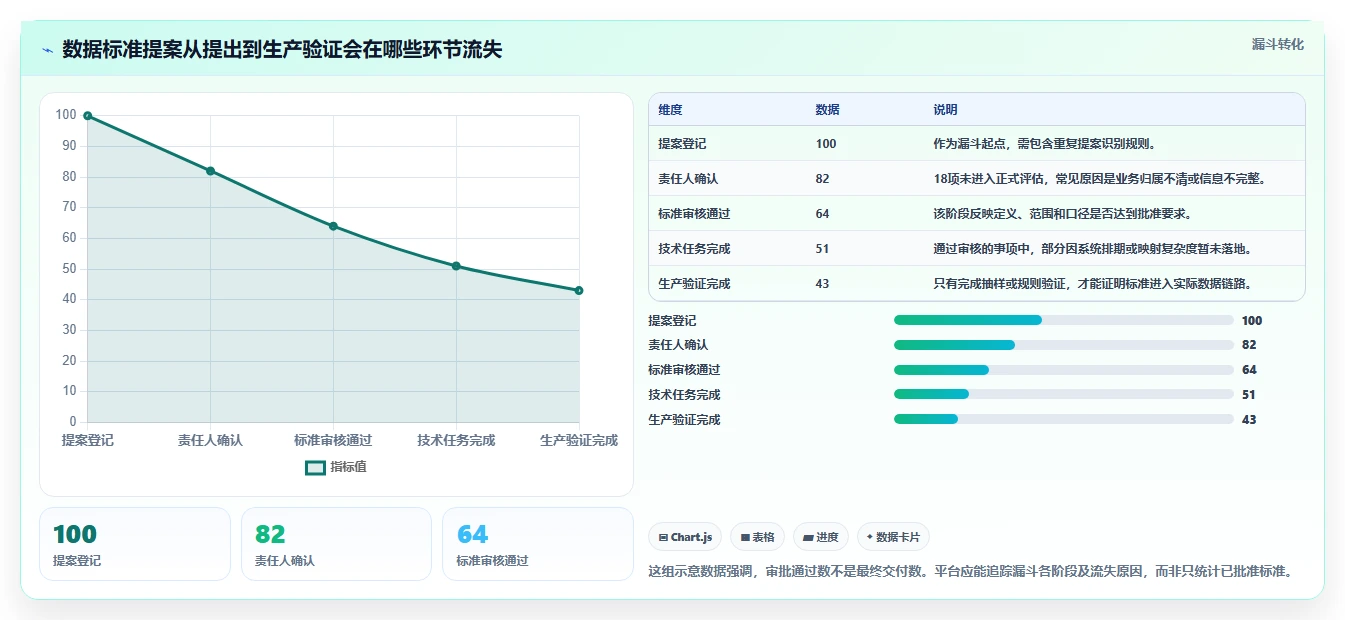Click the description starting 该阶段反映定义
The height and width of the screenshot is (620, 1345).
pos(1062,214)
